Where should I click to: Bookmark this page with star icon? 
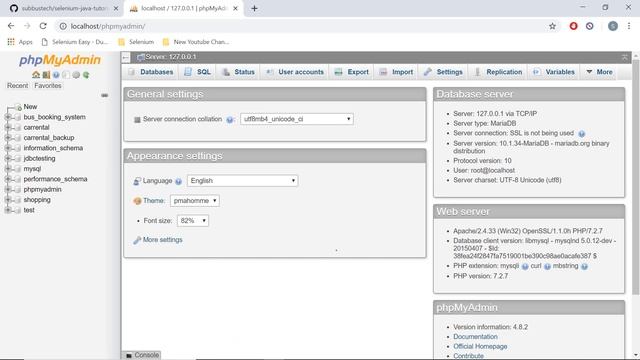pyautogui.click(x=552, y=26)
